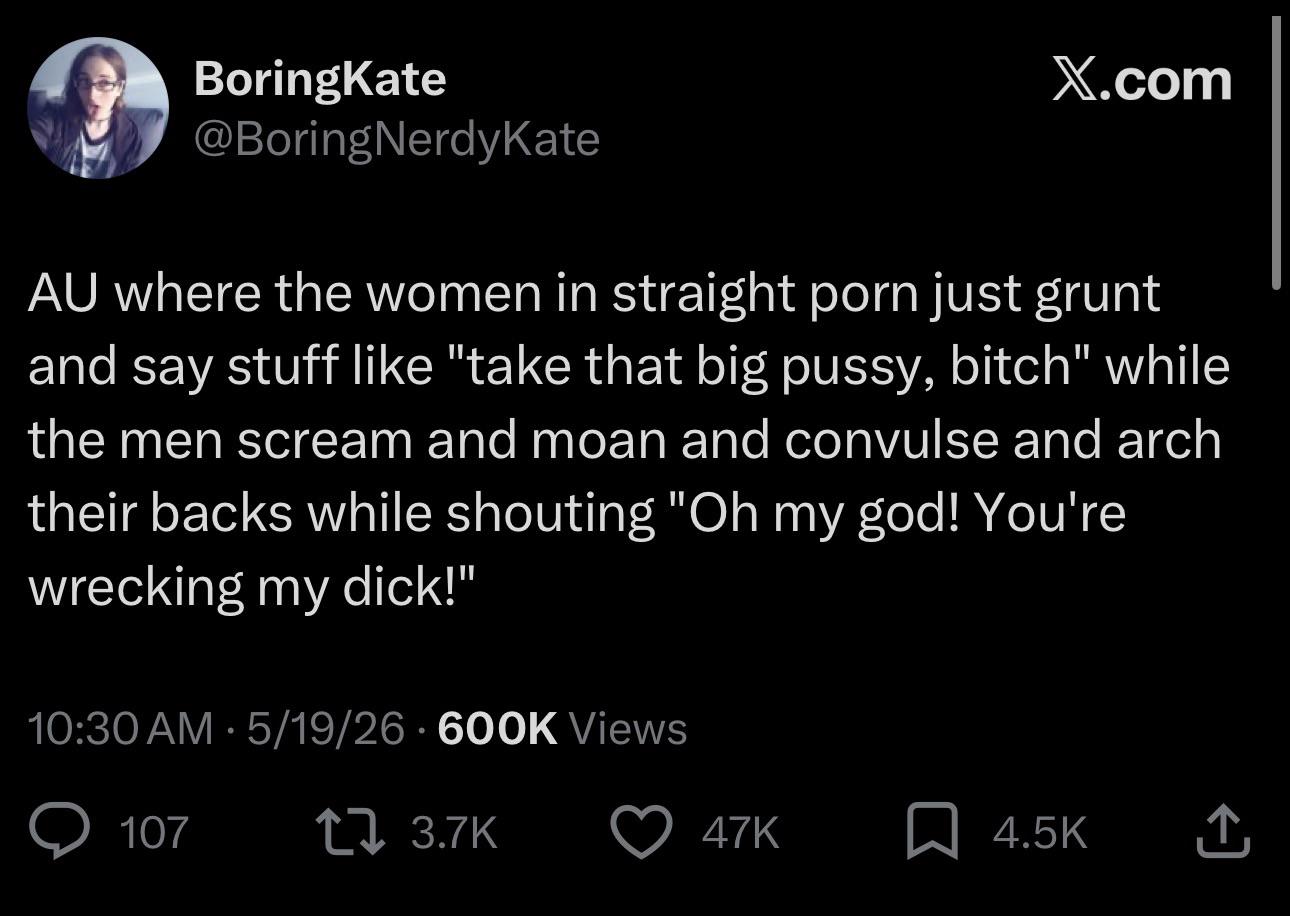This screenshot has width=1290, height=916.
Task: Show the 107 replies count
Action: (153, 832)
